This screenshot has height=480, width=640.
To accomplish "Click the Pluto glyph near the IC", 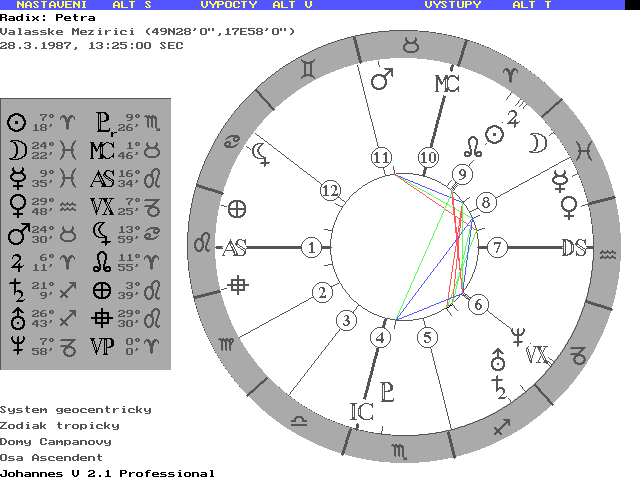I will click(387, 392).
